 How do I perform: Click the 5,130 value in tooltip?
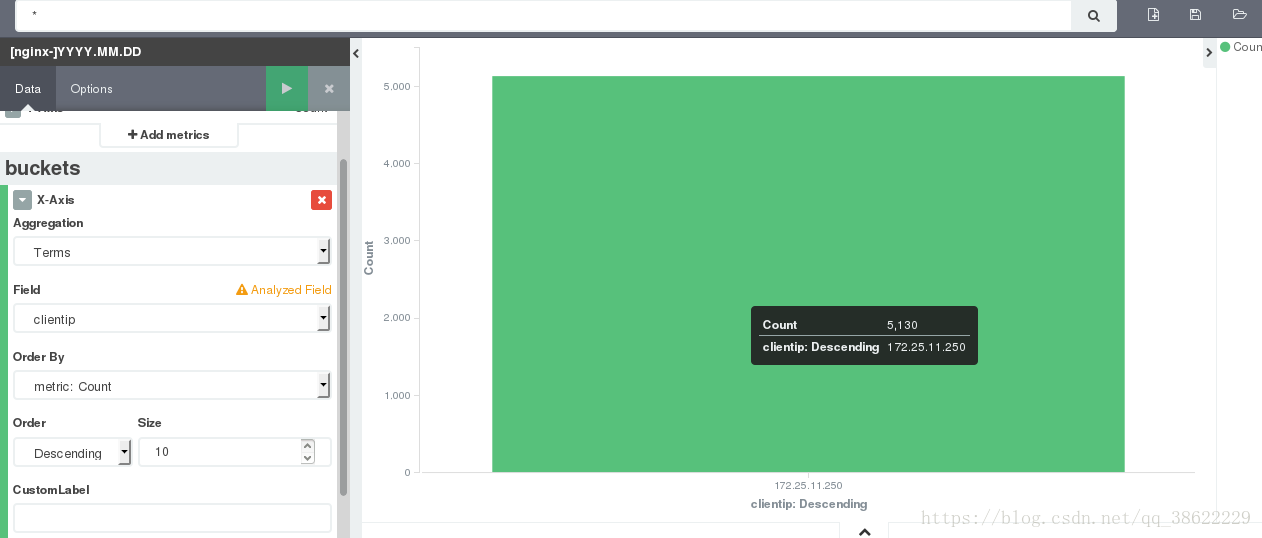tap(902, 325)
